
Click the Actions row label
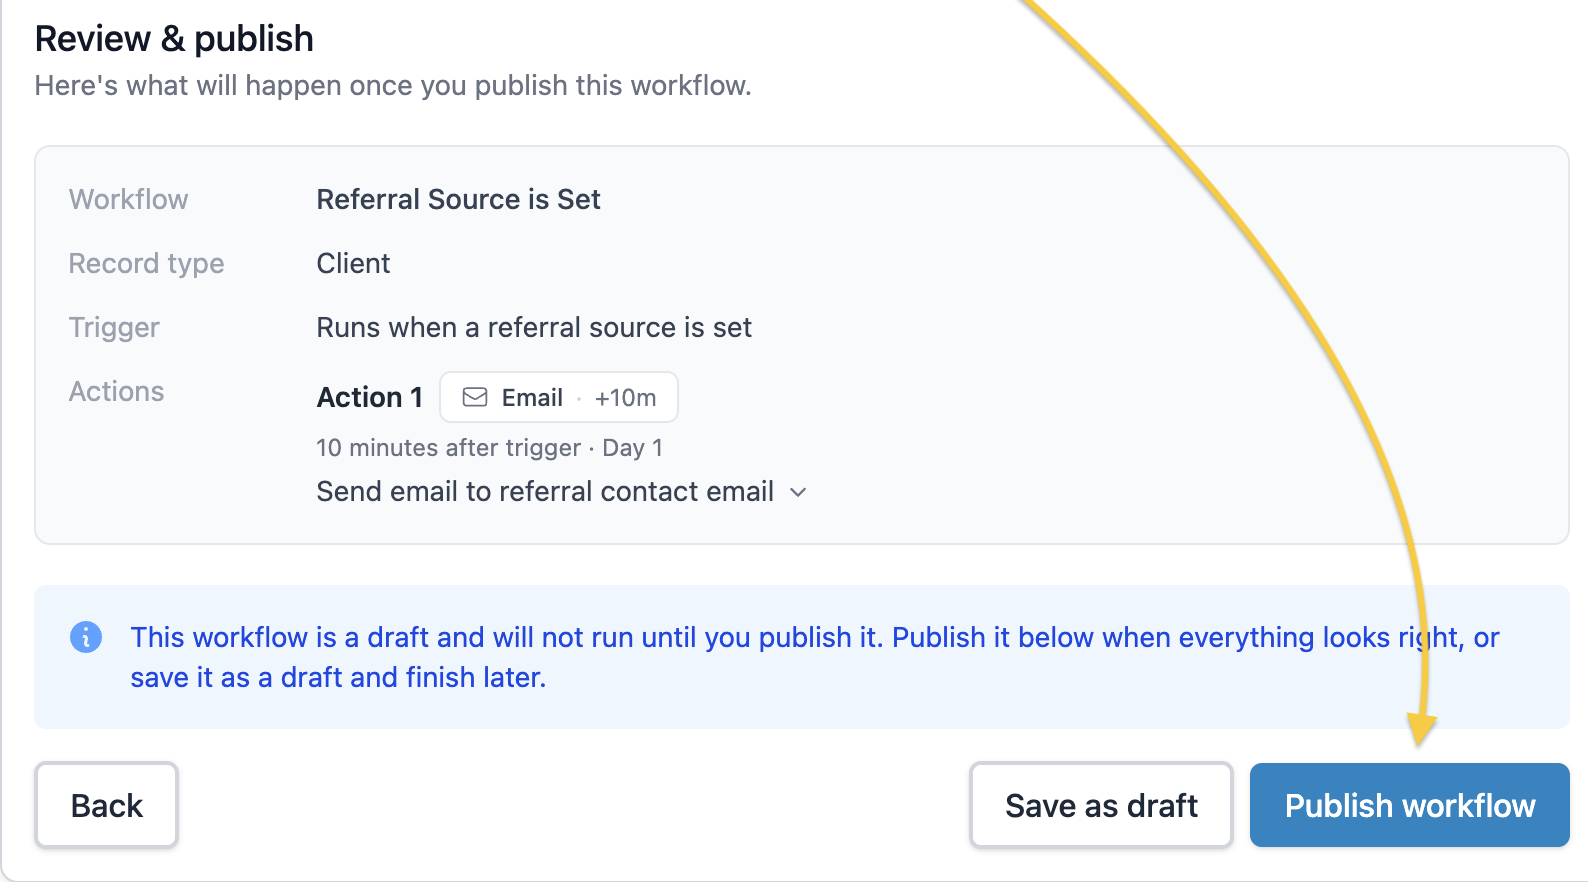[116, 391]
